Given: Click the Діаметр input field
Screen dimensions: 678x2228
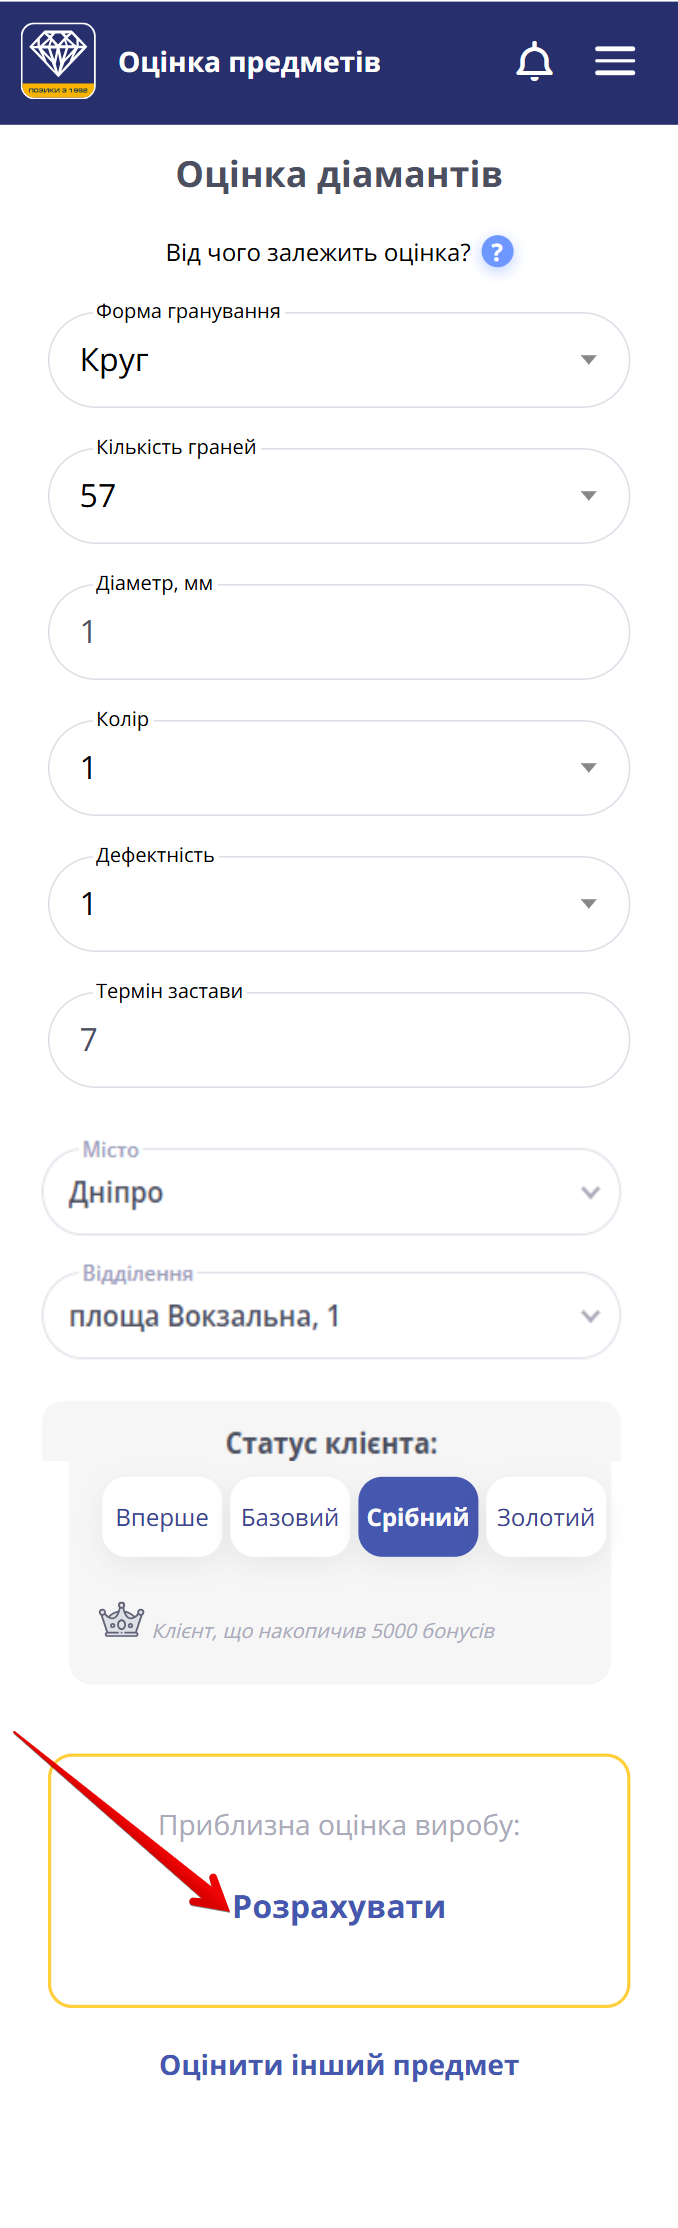Looking at the screenshot, I should coord(339,631).
